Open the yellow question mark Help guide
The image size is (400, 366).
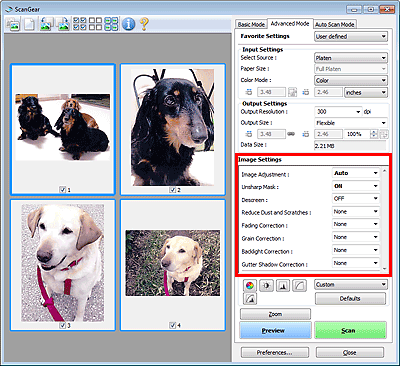tap(144, 24)
